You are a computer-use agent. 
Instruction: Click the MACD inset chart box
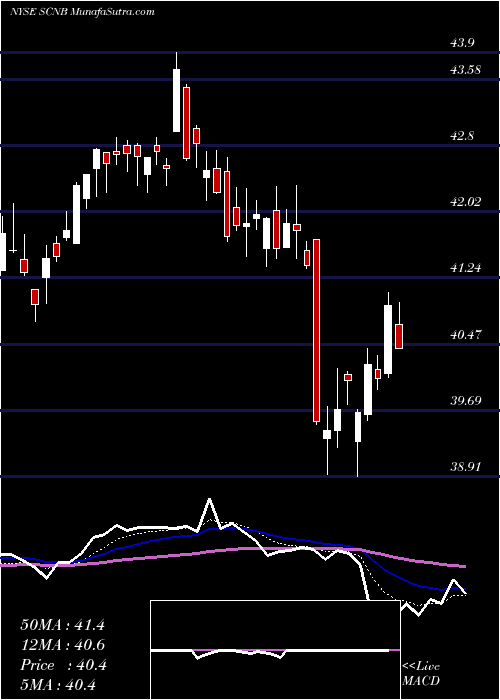pos(275,650)
